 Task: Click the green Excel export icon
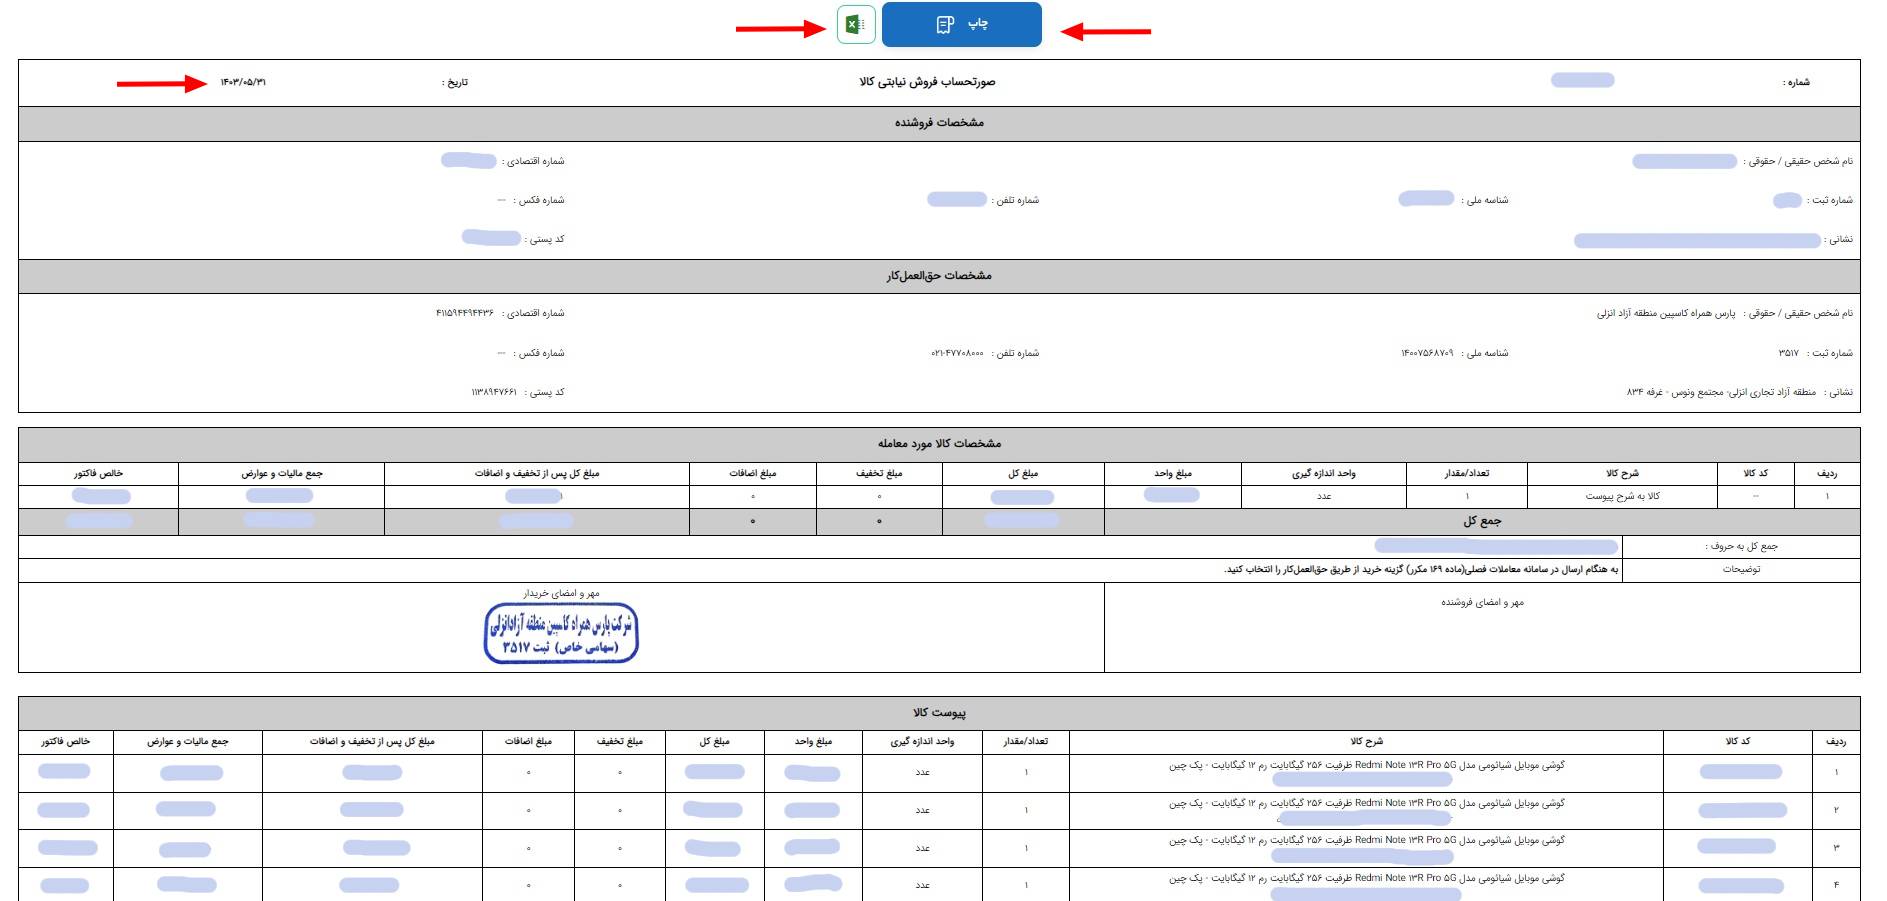[x=856, y=25]
